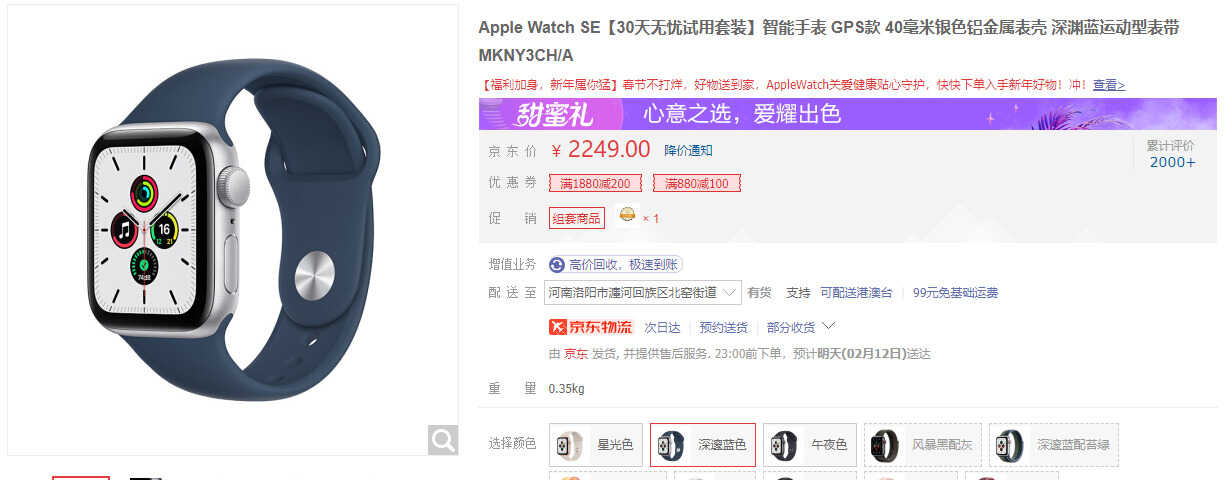Click the magnifier zoom icon on product image

click(443, 438)
